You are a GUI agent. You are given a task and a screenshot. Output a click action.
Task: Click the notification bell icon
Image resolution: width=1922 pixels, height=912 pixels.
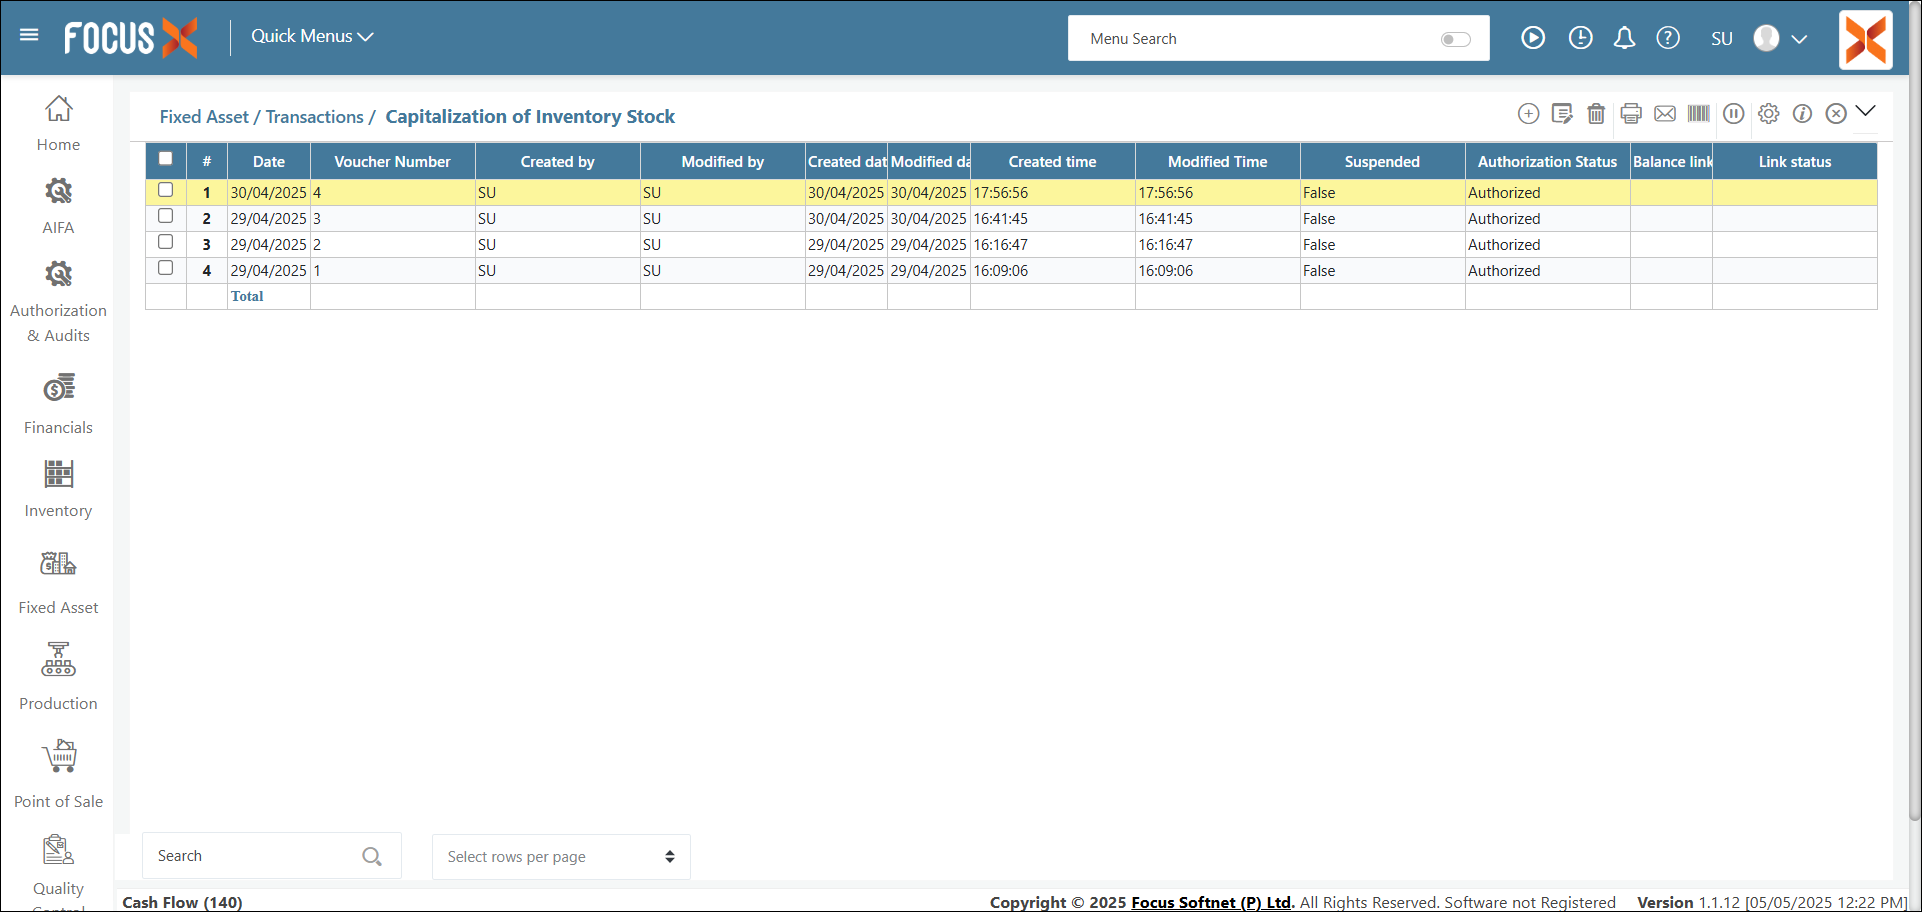1624,38
